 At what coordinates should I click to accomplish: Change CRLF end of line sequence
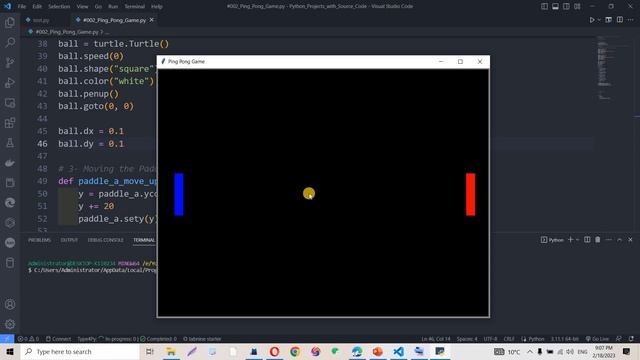point(509,339)
